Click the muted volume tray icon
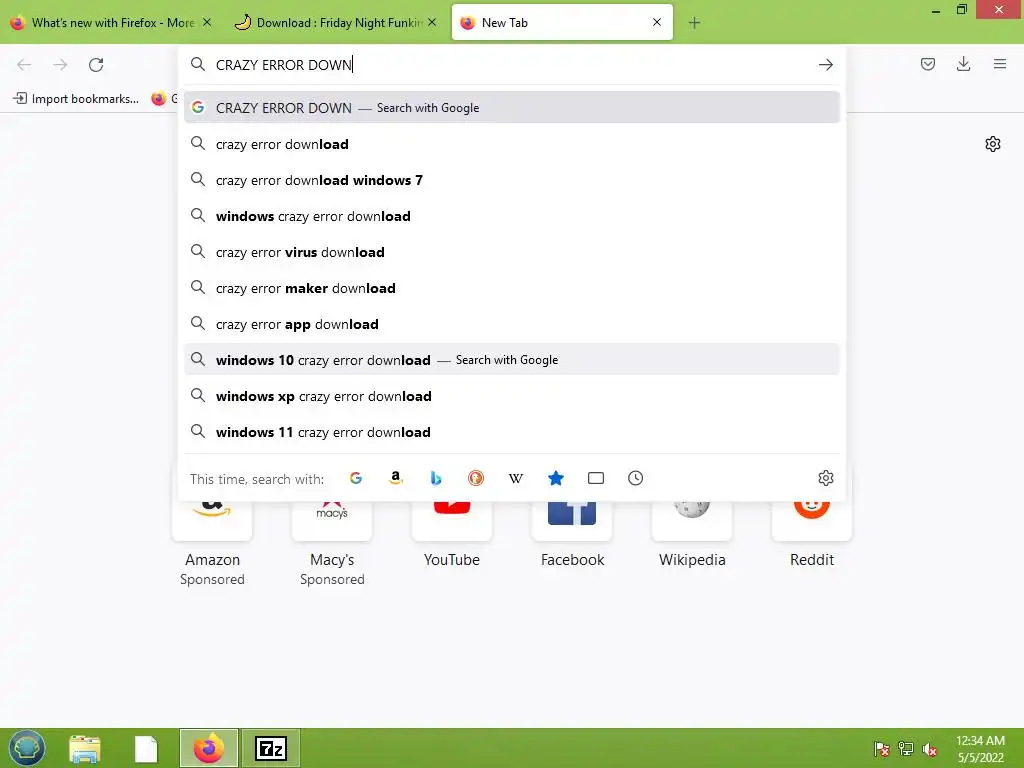Viewport: 1024px width, 768px height. click(x=930, y=749)
